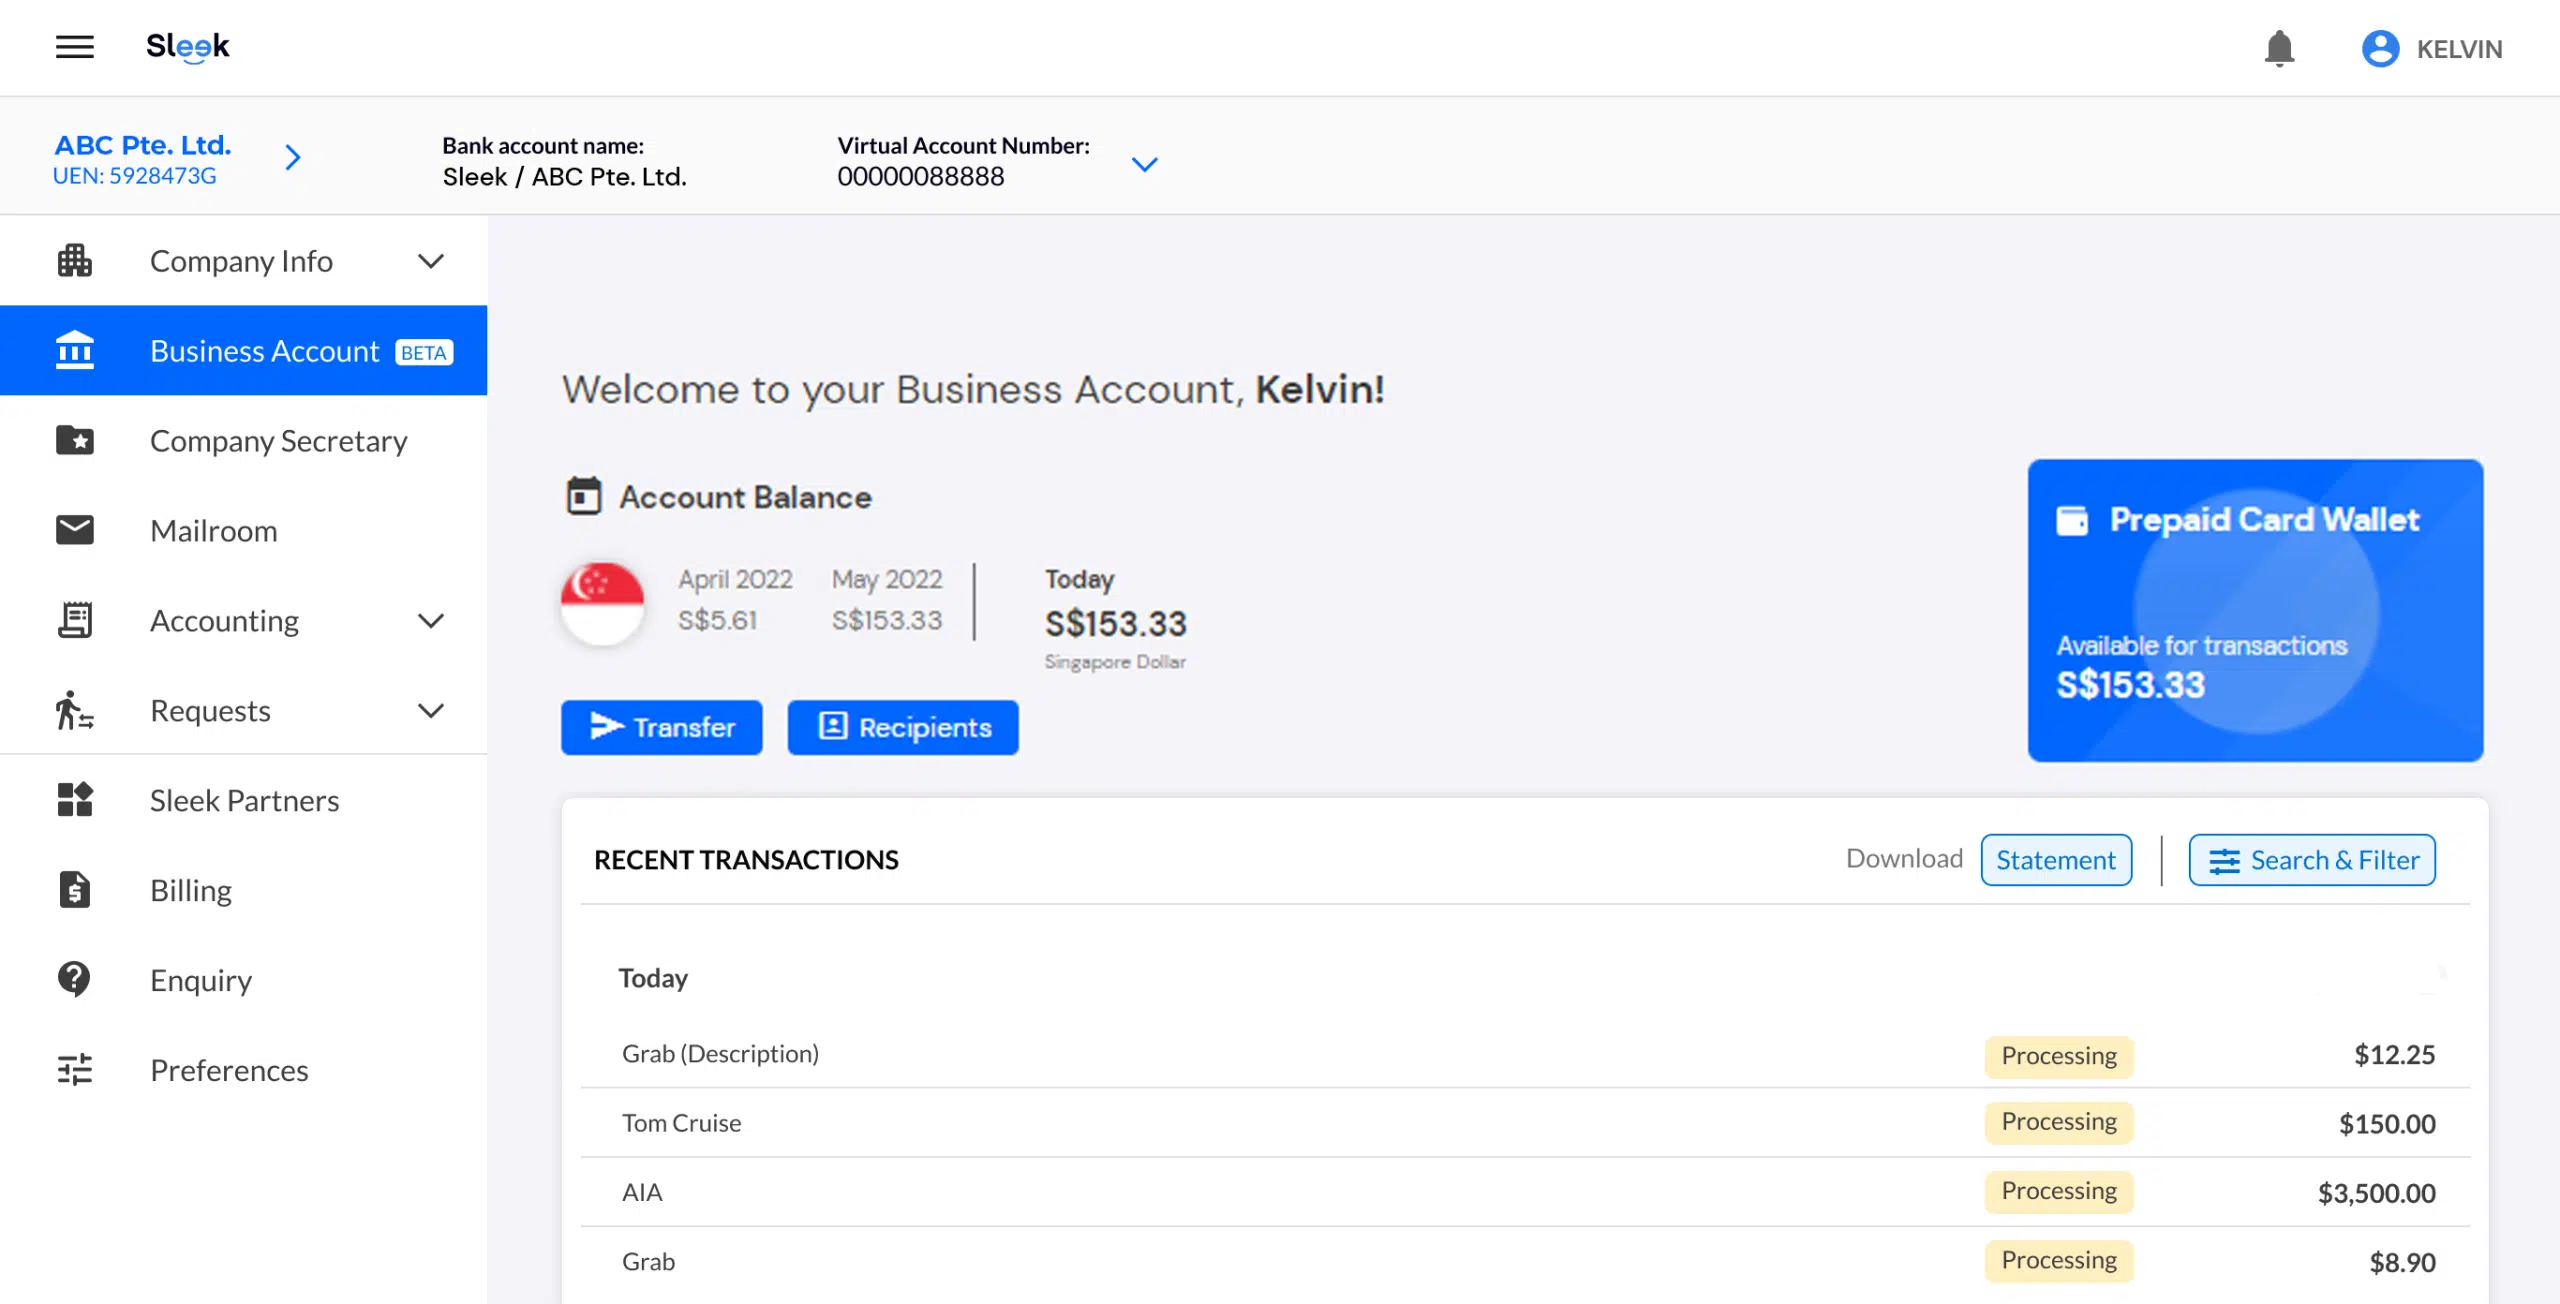Click the Search & Filter button
The width and height of the screenshot is (2560, 1304).
[2312, 858]
